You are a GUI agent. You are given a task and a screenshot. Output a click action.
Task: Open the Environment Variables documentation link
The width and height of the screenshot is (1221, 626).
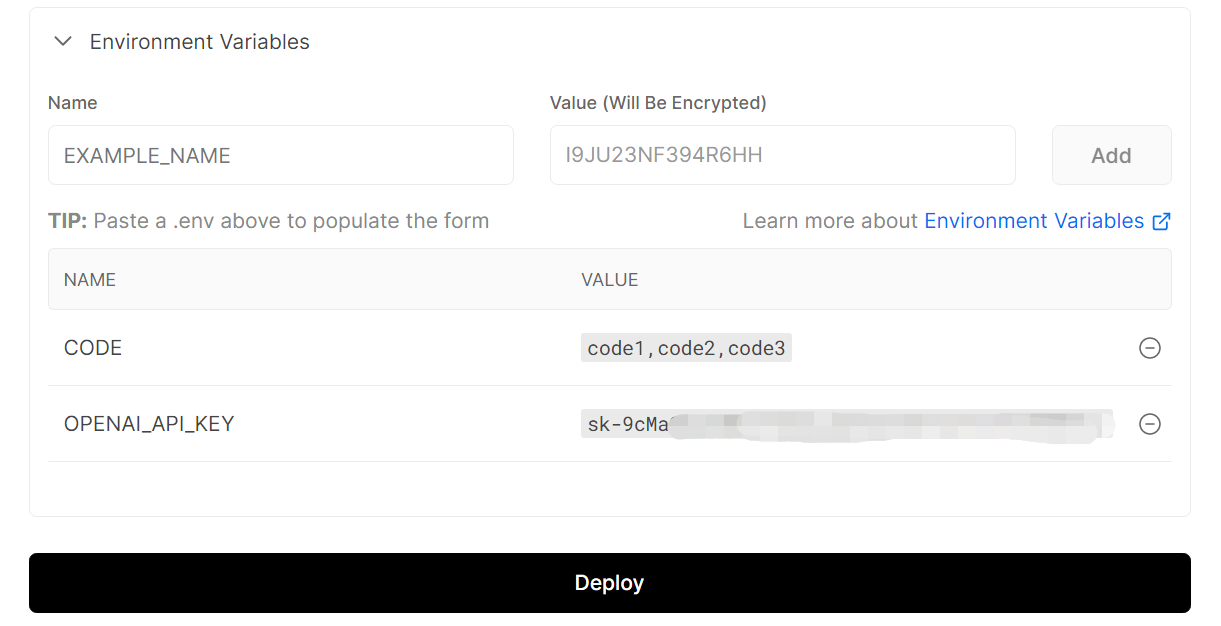click(x=1034, y=221)
